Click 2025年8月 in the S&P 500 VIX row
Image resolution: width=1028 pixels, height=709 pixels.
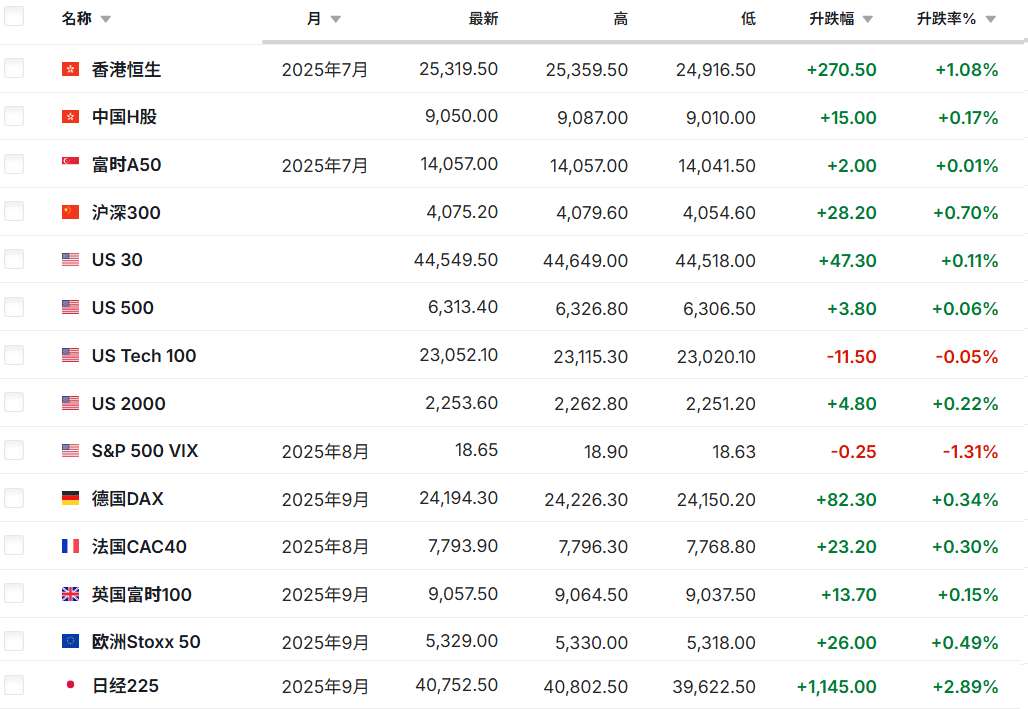325,452
